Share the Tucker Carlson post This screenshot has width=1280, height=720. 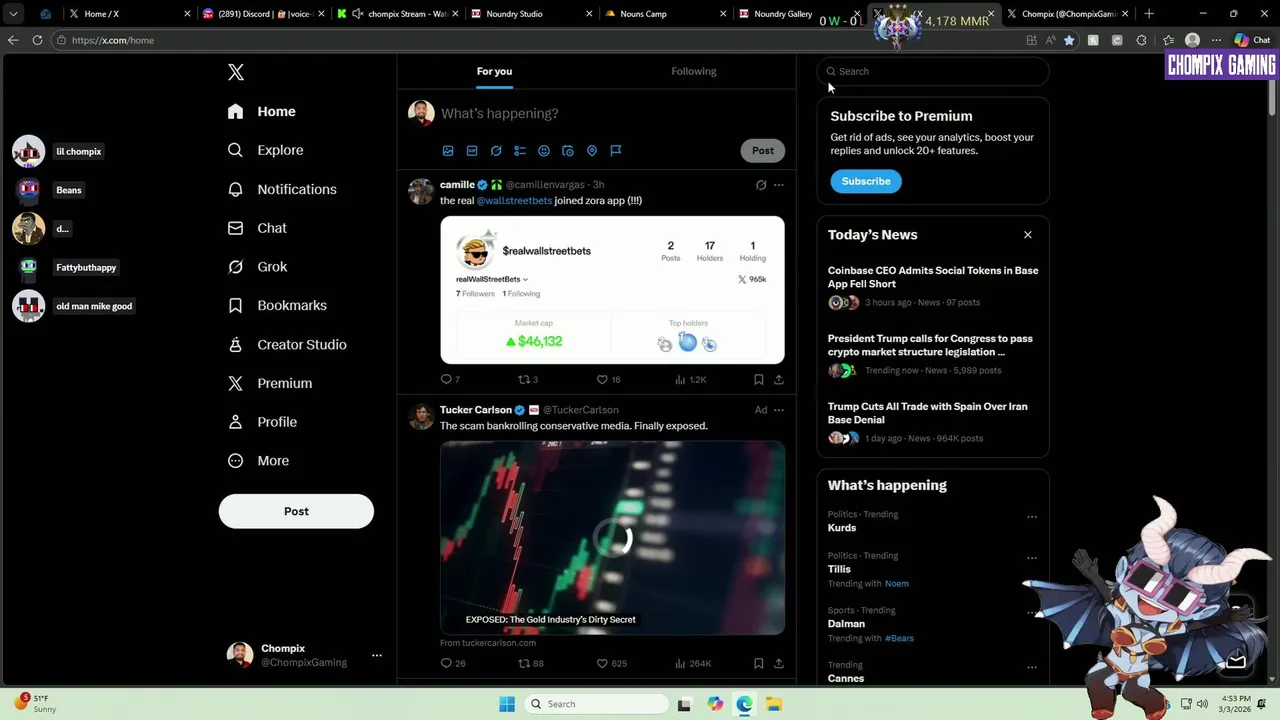[779, 663]
